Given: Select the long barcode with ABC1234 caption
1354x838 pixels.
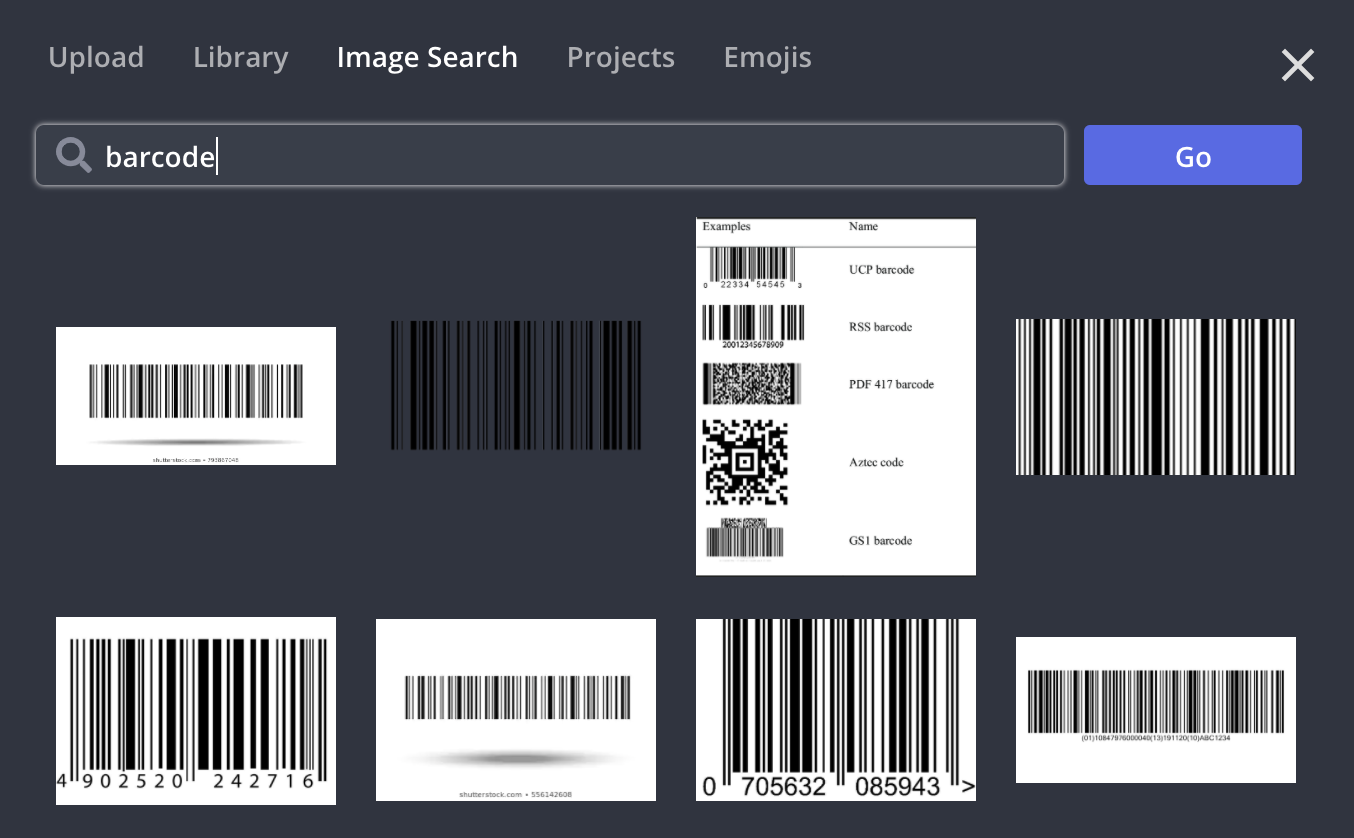Looking at the screenshot, I should tap(1155, 710).
